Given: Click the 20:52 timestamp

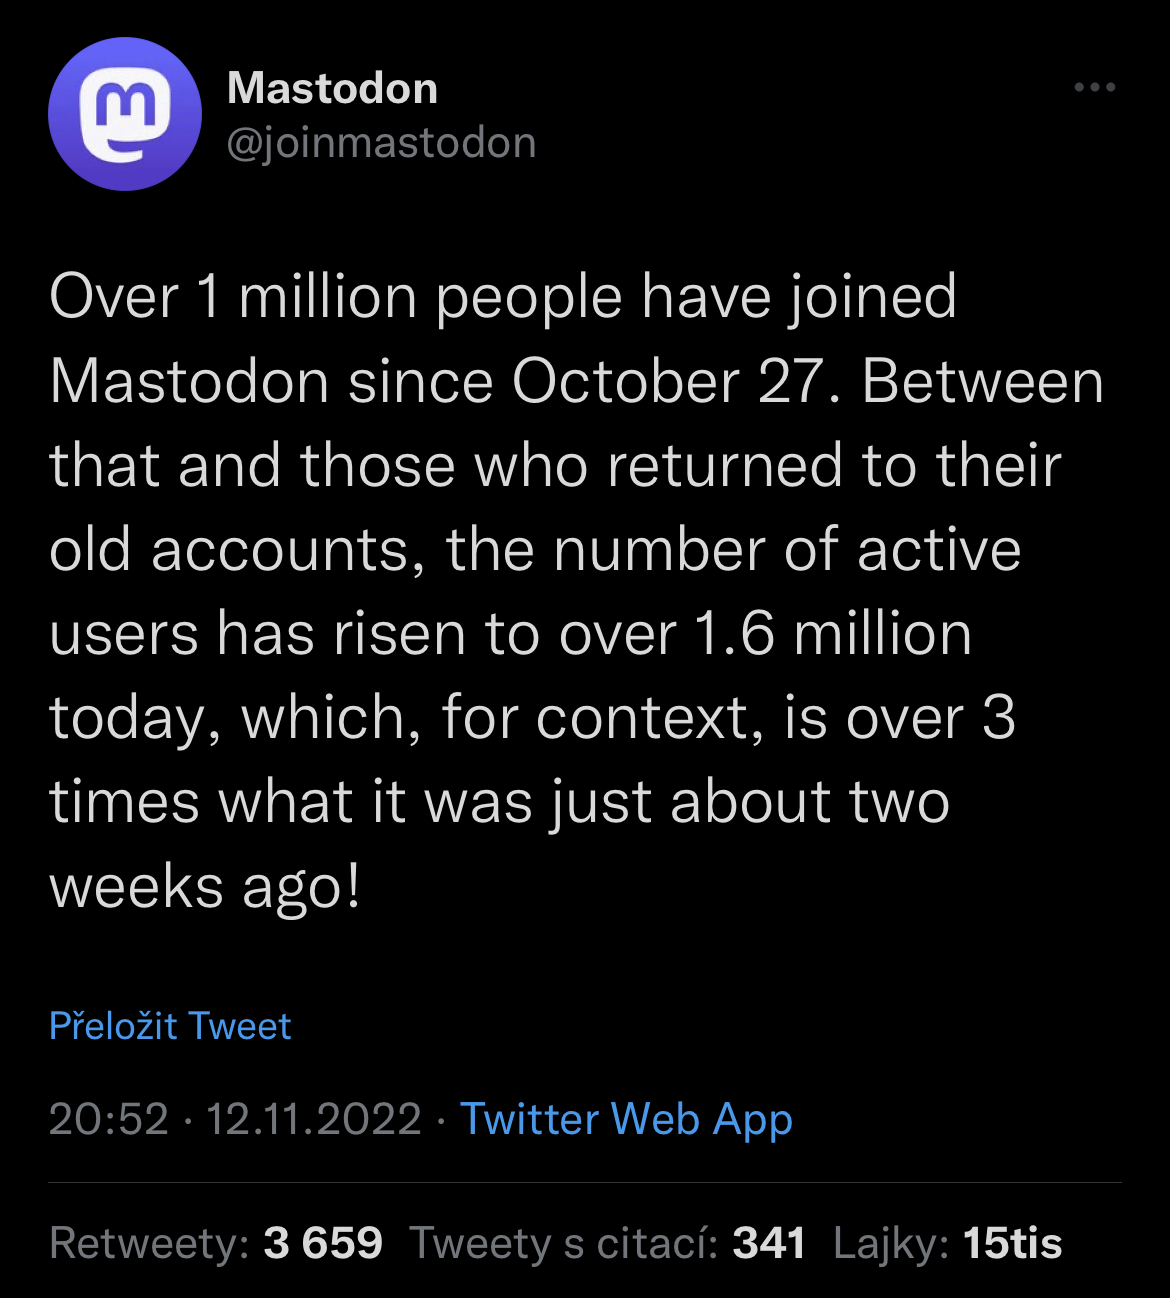Looking at the screenshot, I should point(108,1119).
